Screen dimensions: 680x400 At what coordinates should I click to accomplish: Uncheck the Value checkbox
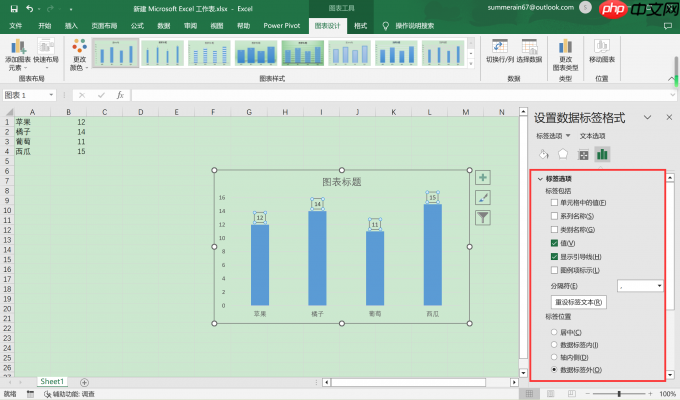pyautogui.click(x=554, y=243)
